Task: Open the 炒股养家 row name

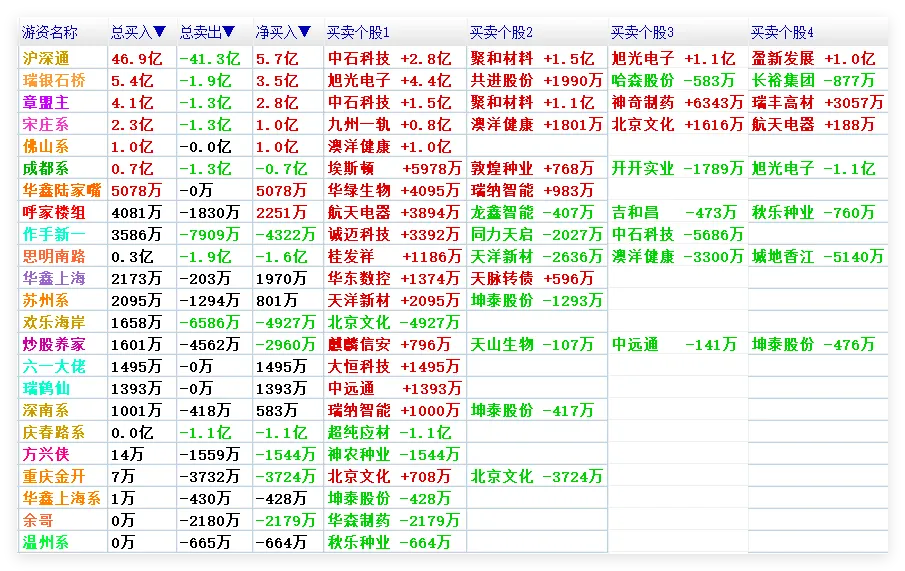Action: 54,344
